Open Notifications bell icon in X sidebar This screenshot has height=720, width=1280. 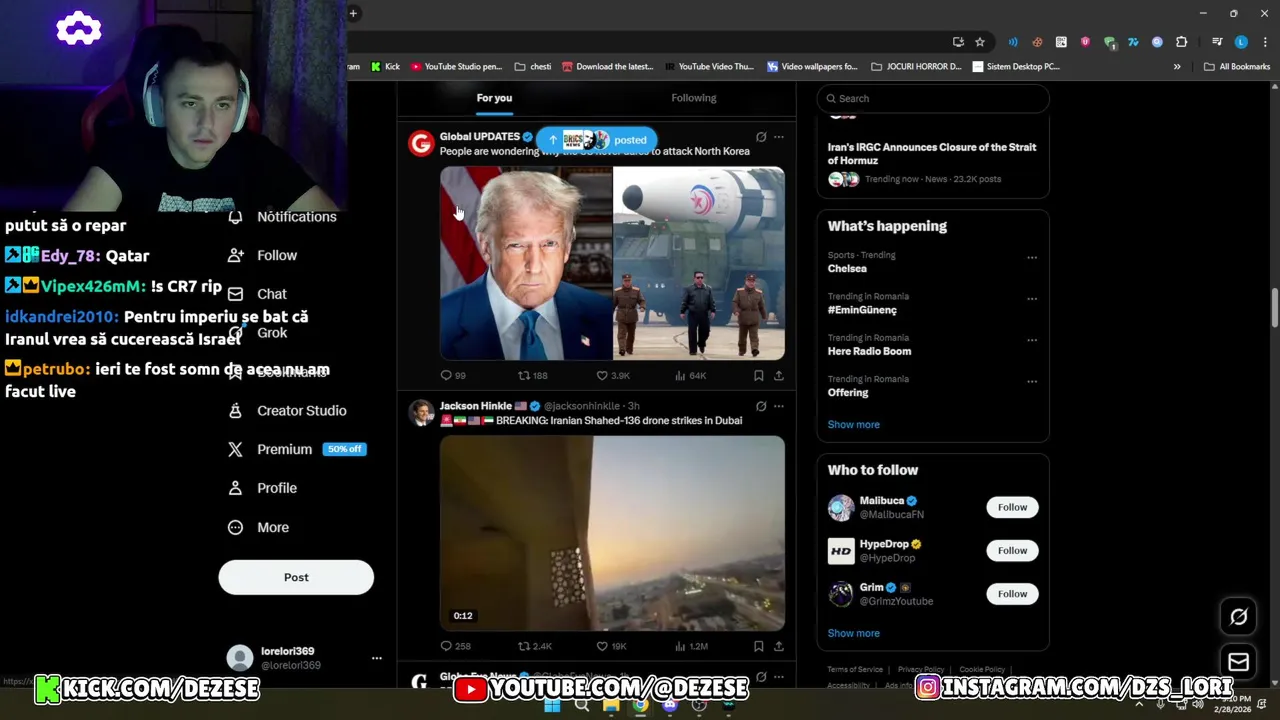coord(235,217)
